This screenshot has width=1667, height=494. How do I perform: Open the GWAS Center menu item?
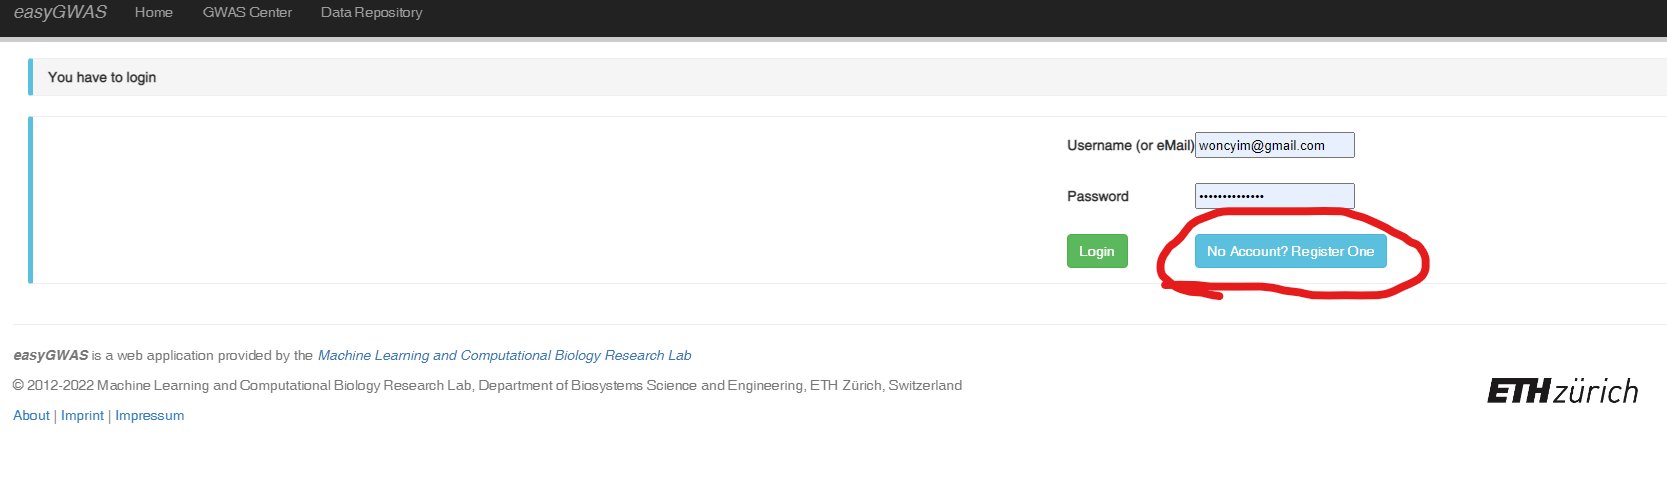(247, 12)
